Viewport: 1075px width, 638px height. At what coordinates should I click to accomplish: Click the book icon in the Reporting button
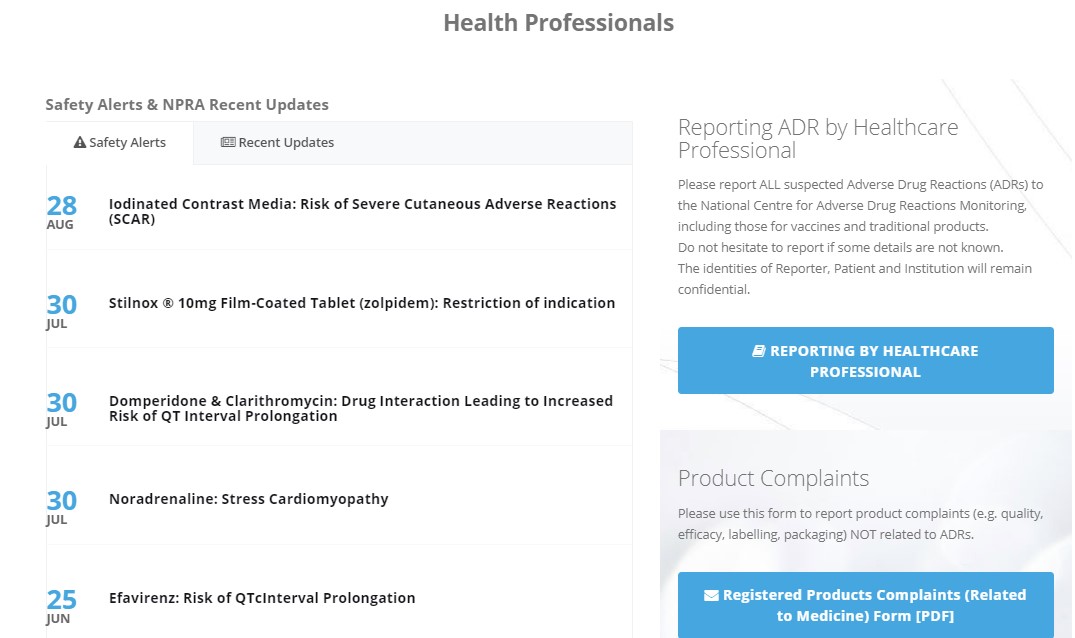(759, 351)
